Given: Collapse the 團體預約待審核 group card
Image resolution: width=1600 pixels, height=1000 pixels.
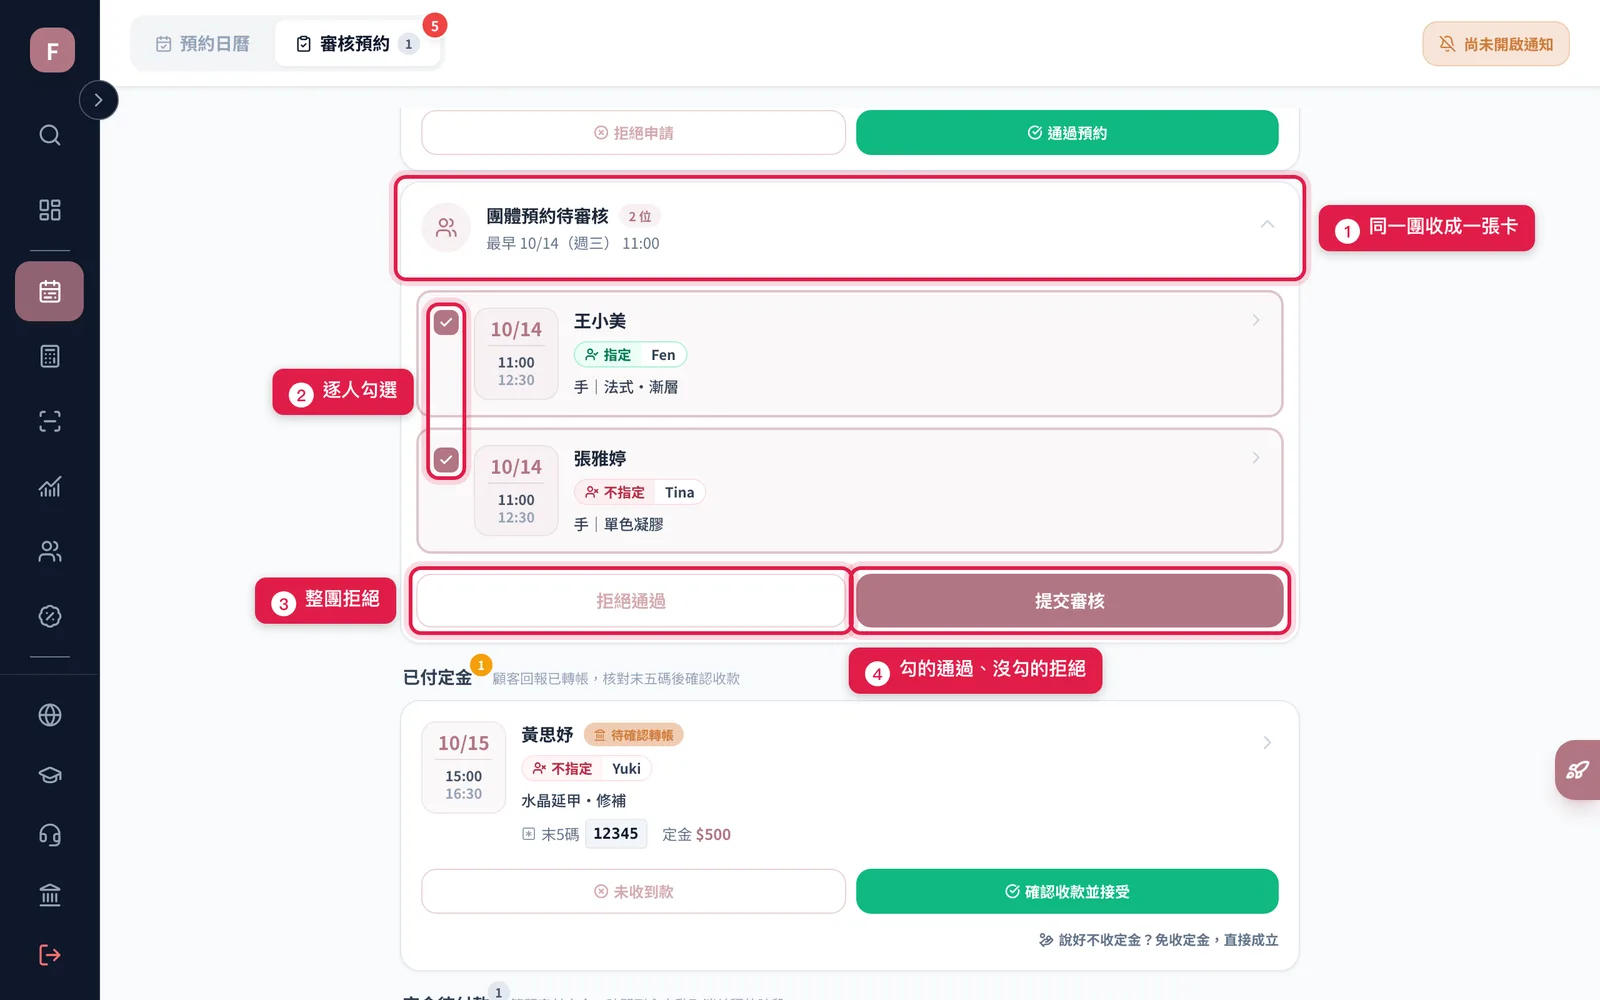Looking at the screenshot, I should tap(1267, 224).
